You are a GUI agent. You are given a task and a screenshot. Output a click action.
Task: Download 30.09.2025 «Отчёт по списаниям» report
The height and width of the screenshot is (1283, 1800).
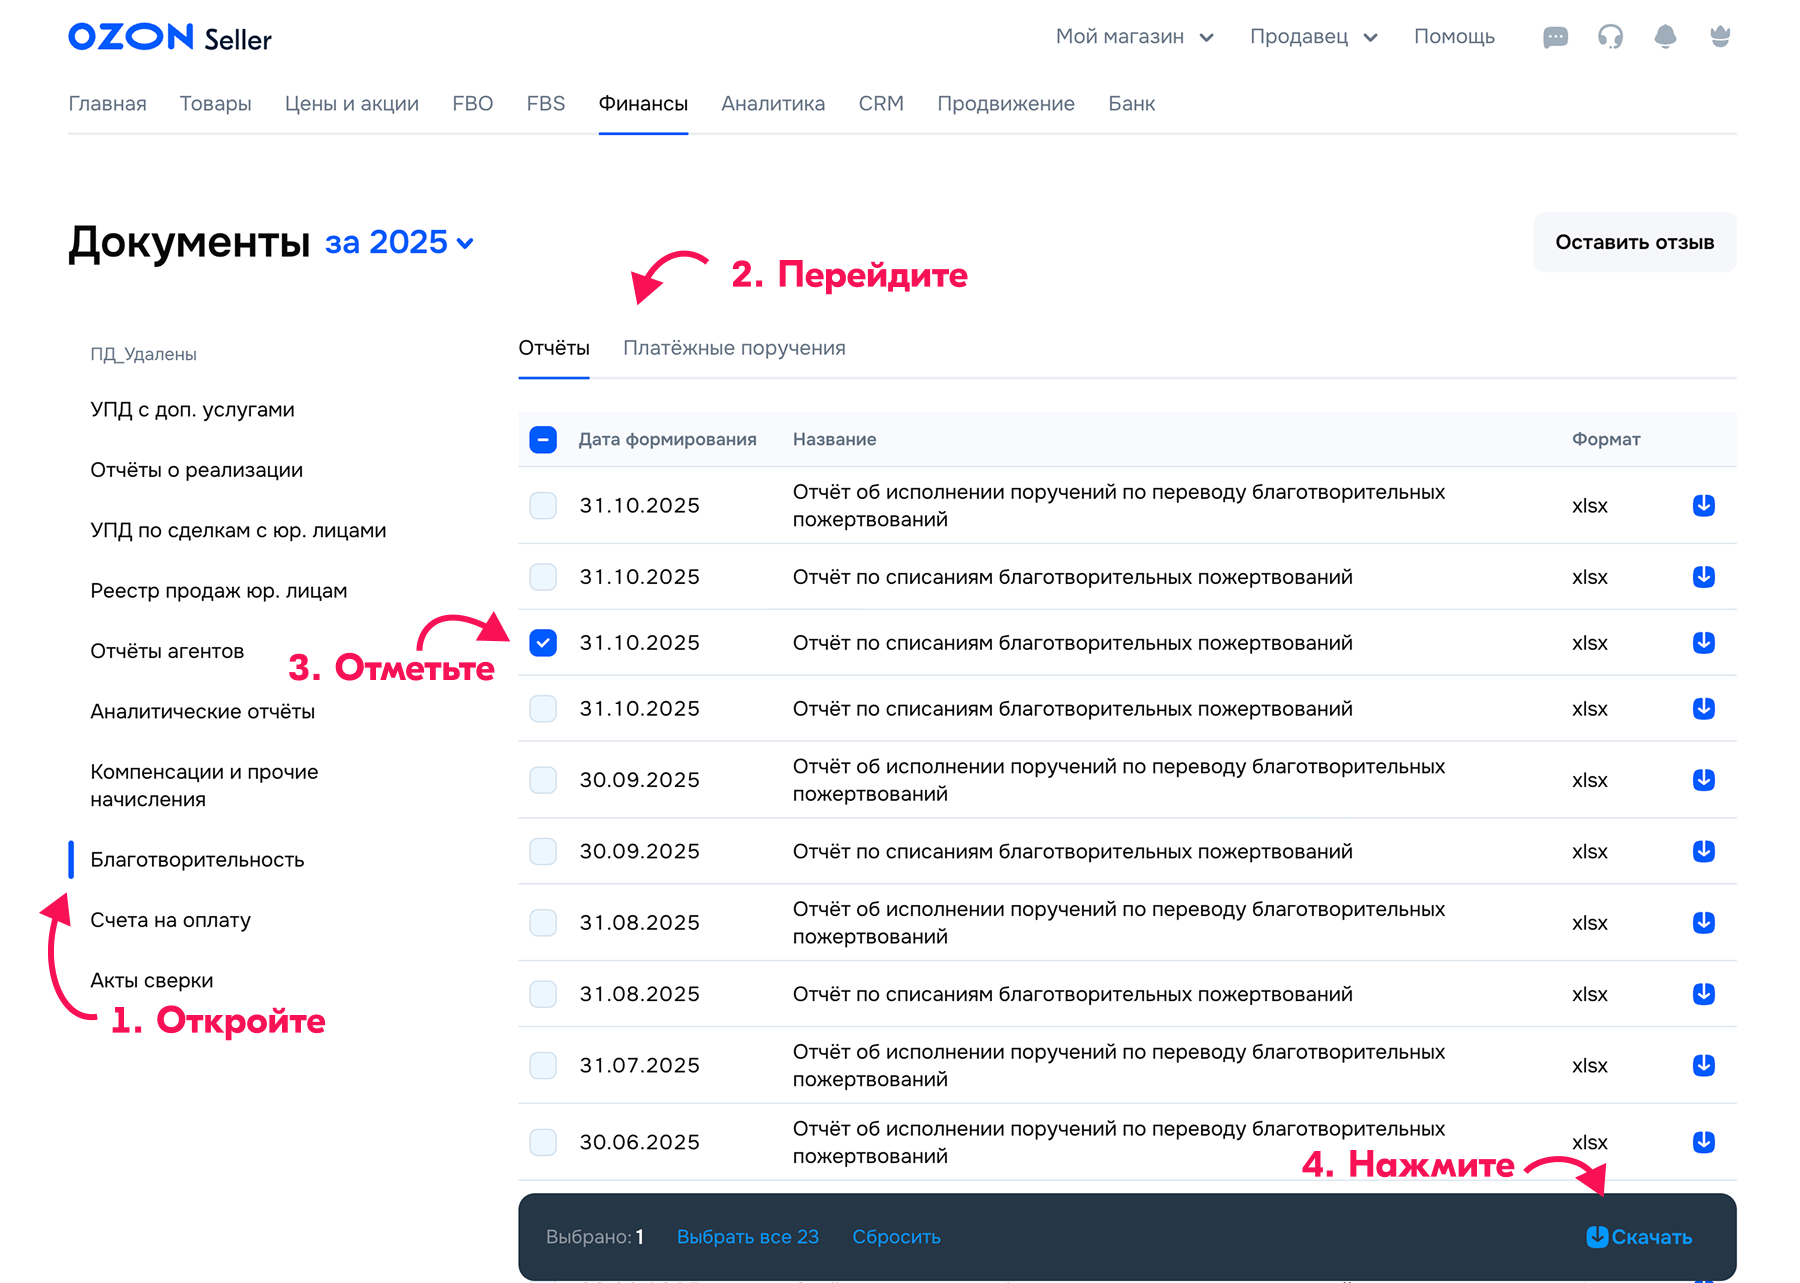point(1704,851)
